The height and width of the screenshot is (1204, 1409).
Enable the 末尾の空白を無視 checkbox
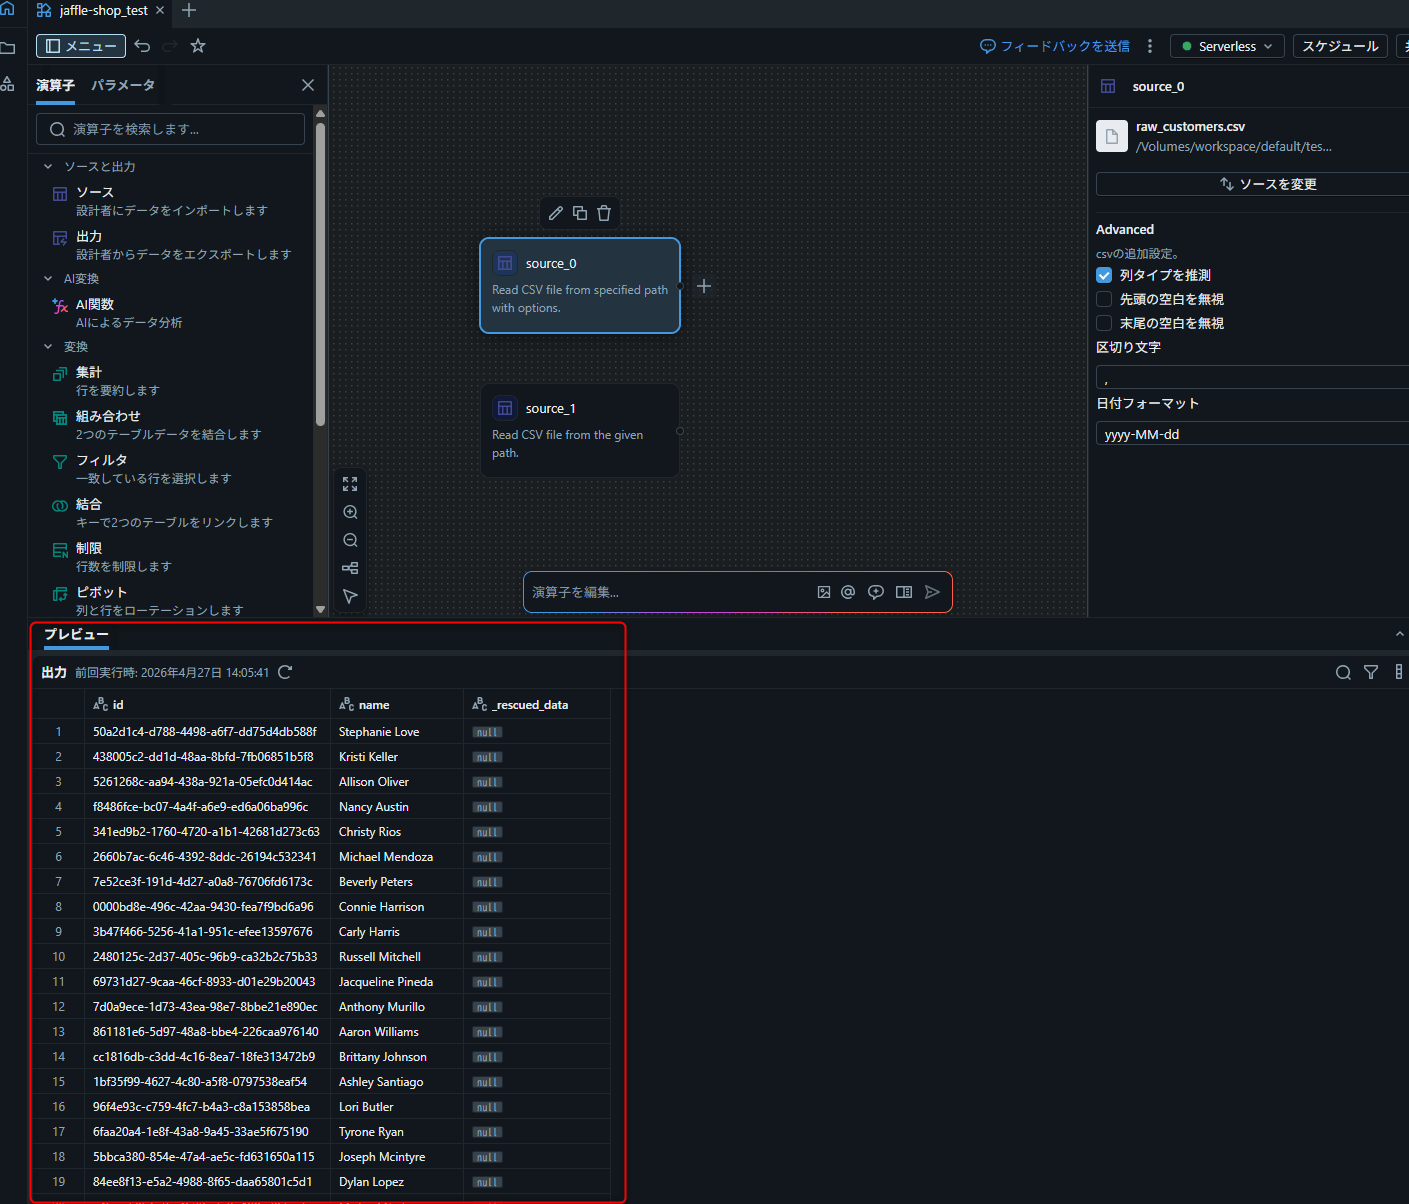point(1104,323)
